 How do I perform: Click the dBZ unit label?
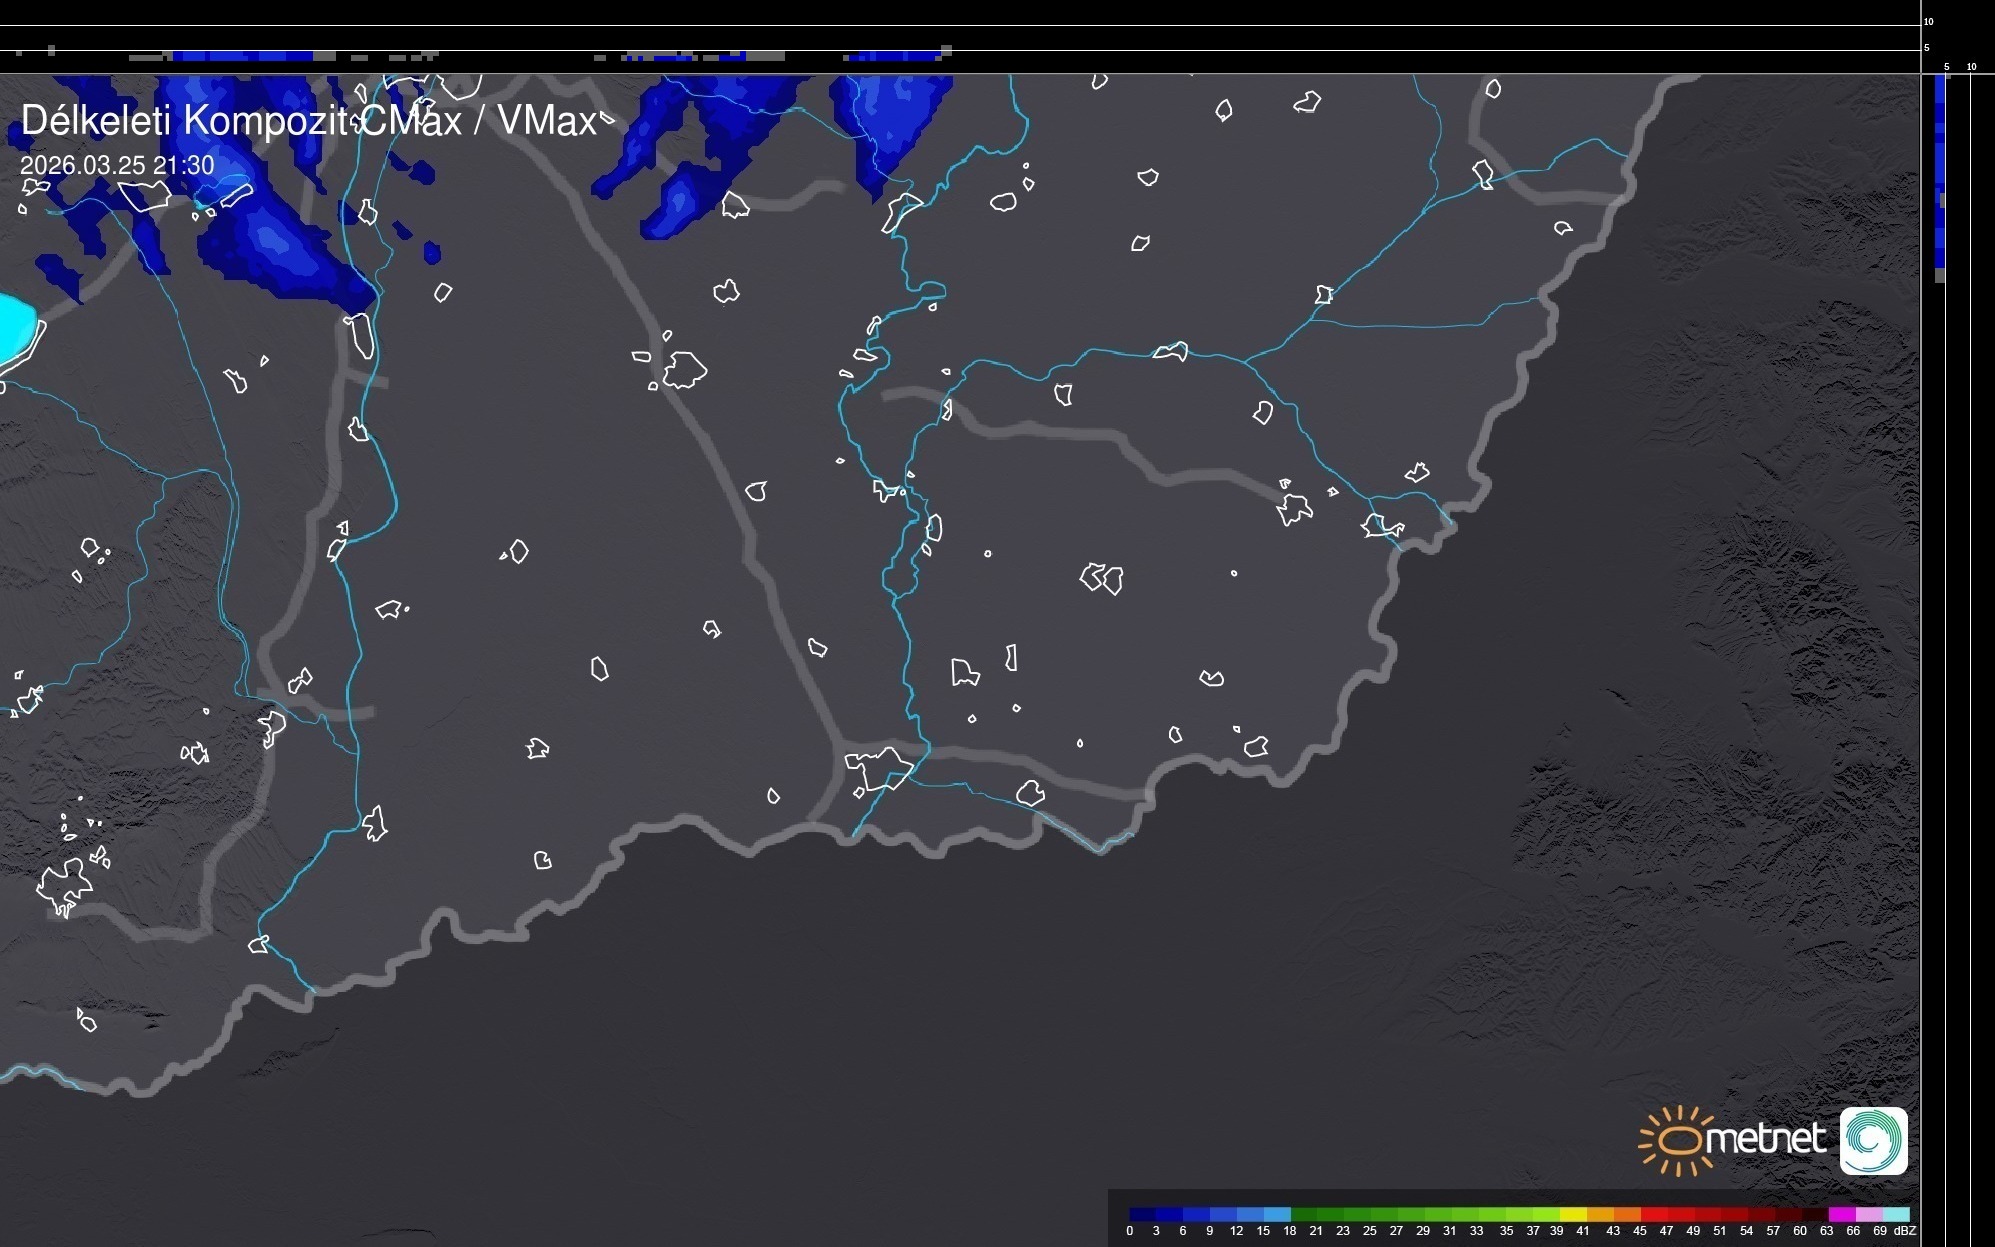point(1905,1231)
